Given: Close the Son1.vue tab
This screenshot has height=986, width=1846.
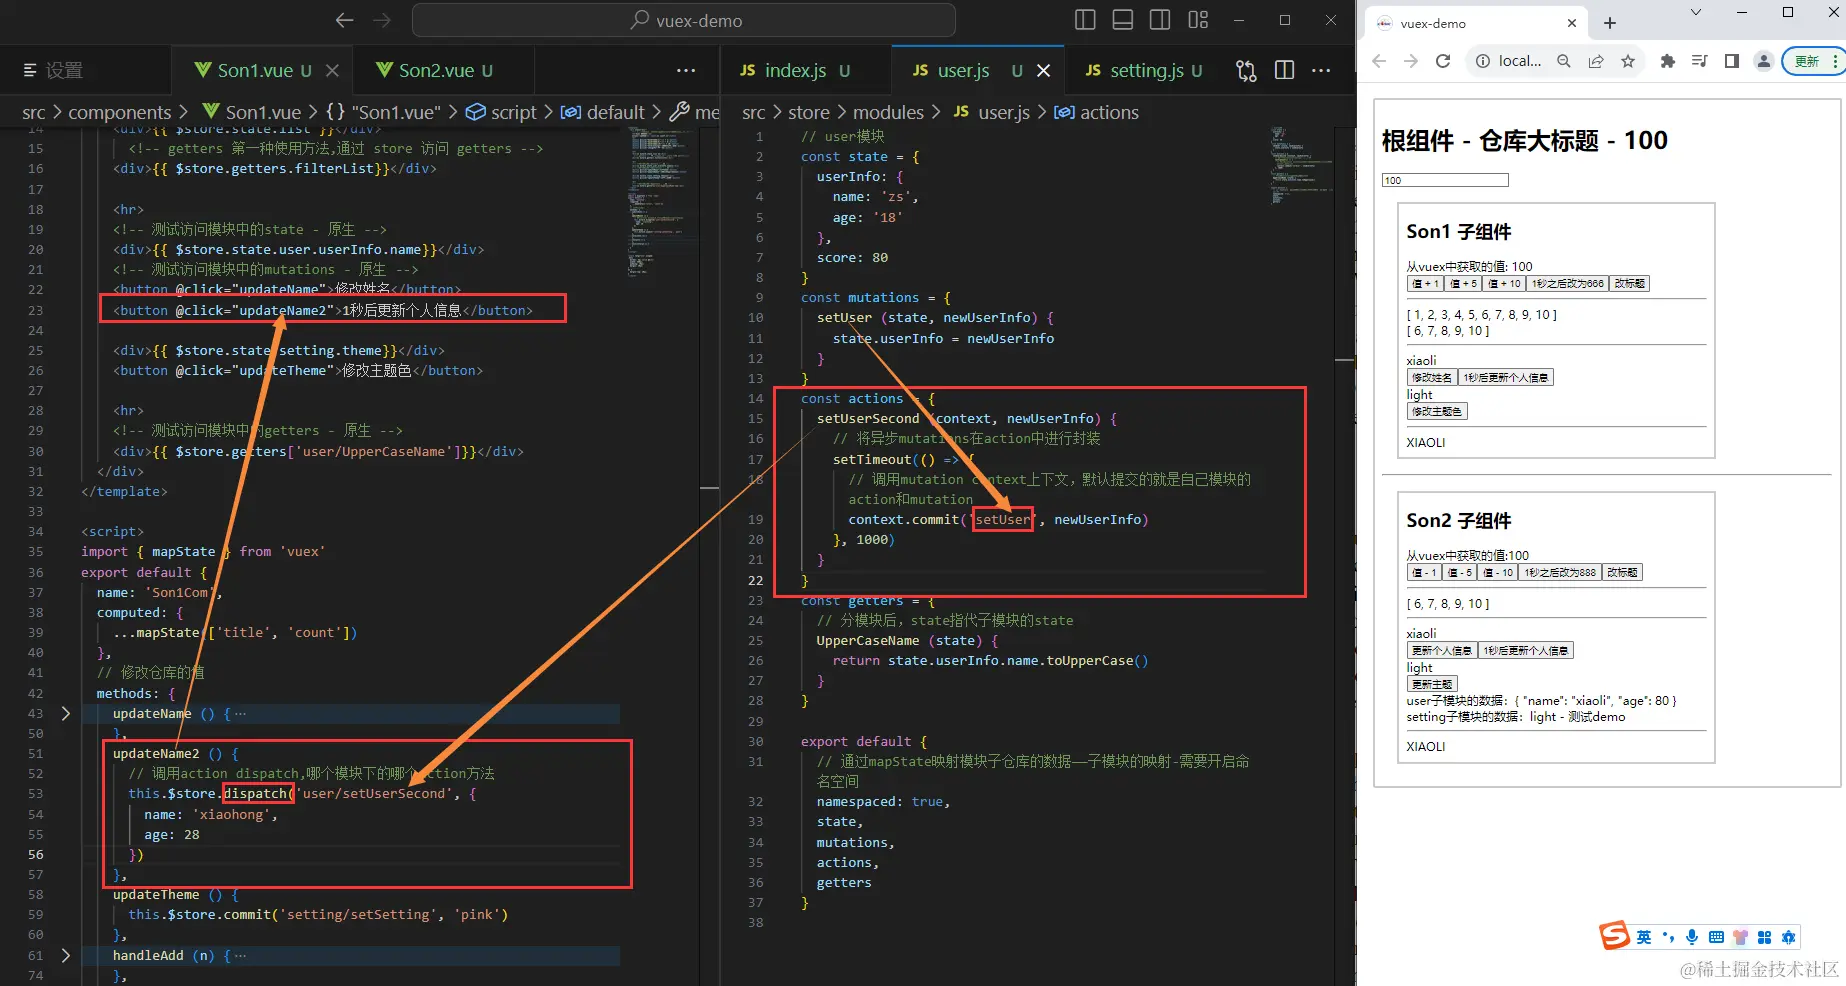Looking at the screenshot, I should (x=333, y=70).
